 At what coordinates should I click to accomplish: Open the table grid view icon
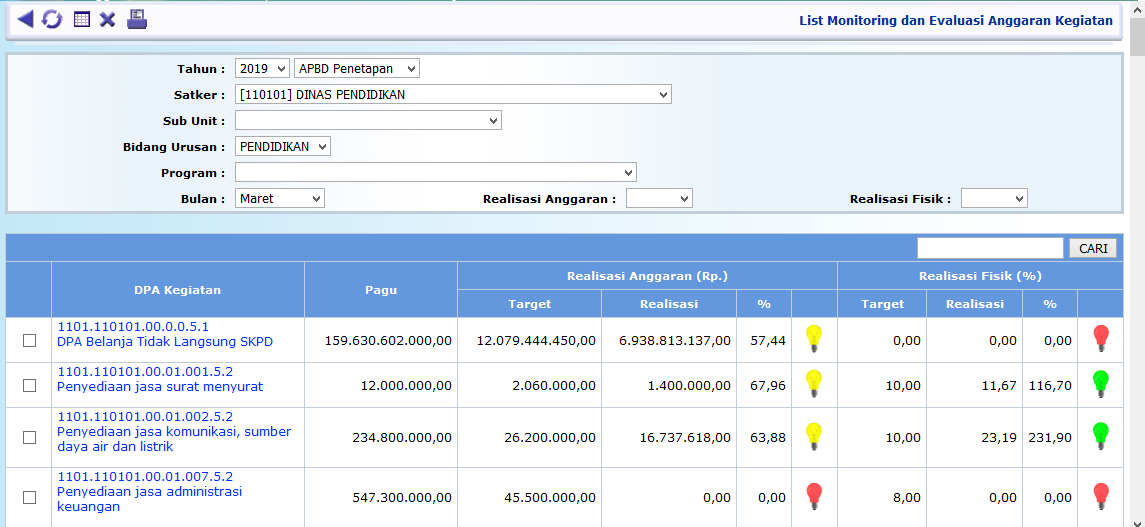coord(82,19)
